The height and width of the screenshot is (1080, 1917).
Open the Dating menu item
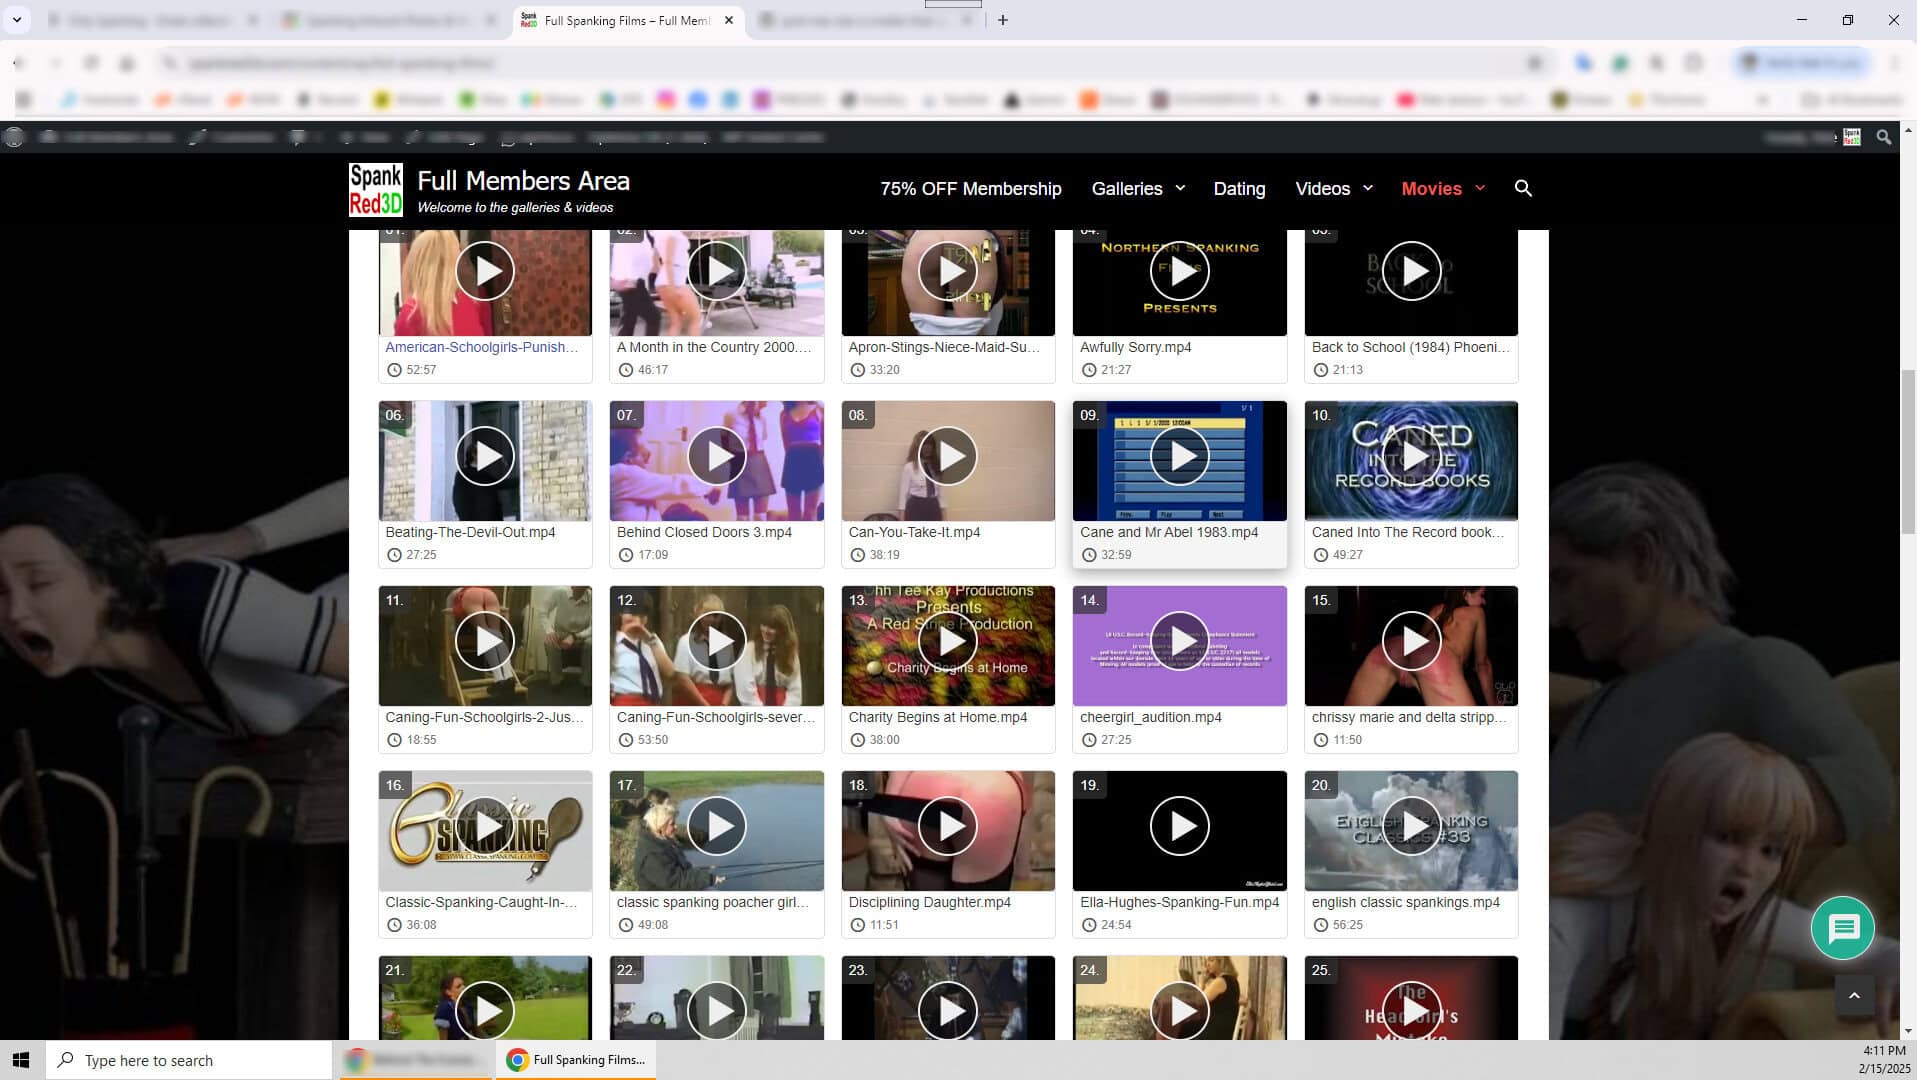[1239, 188]
